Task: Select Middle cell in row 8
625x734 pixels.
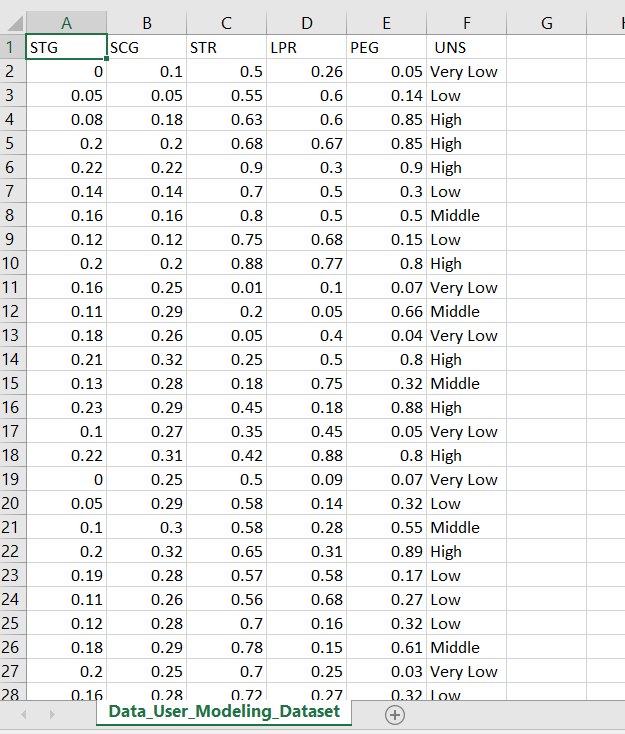Action: pos(467,215)
